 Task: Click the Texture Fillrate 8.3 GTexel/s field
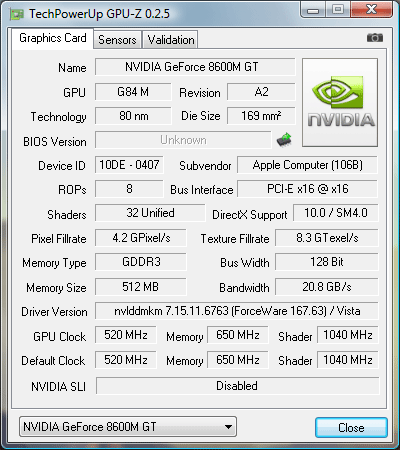327,238
